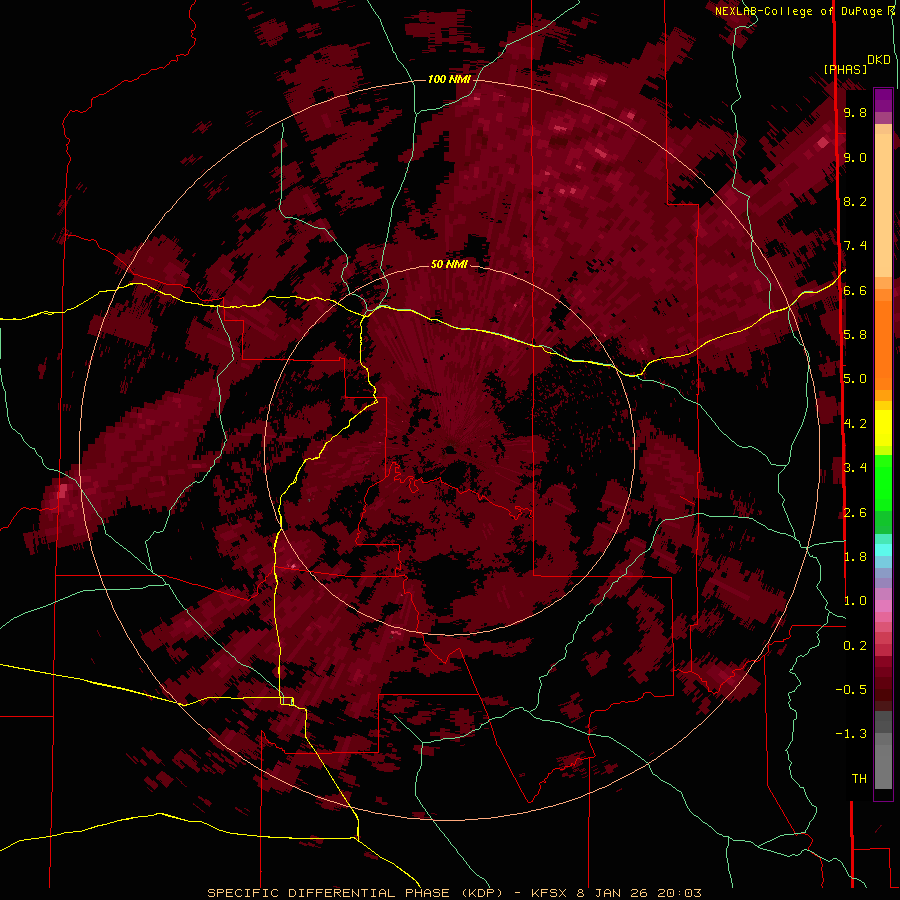Click the 9.0 value on the color scale
The width and height of the screenshot is (900, 900).
tap(855, 158)
